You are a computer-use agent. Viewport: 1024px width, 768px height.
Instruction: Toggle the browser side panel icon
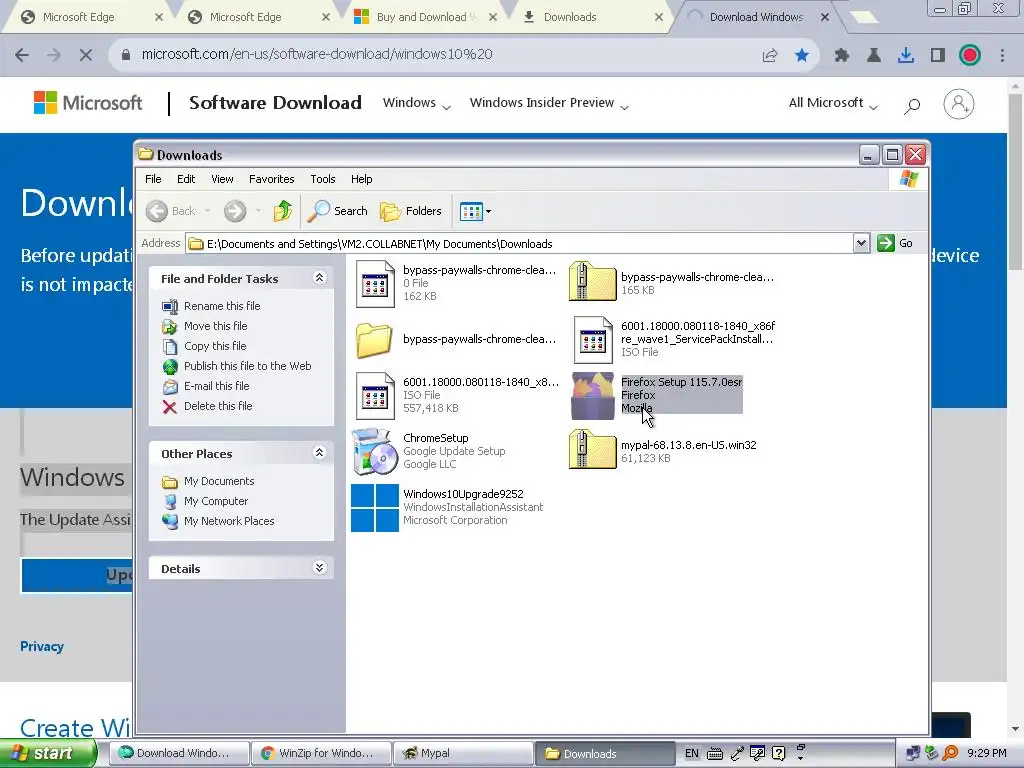938,55
